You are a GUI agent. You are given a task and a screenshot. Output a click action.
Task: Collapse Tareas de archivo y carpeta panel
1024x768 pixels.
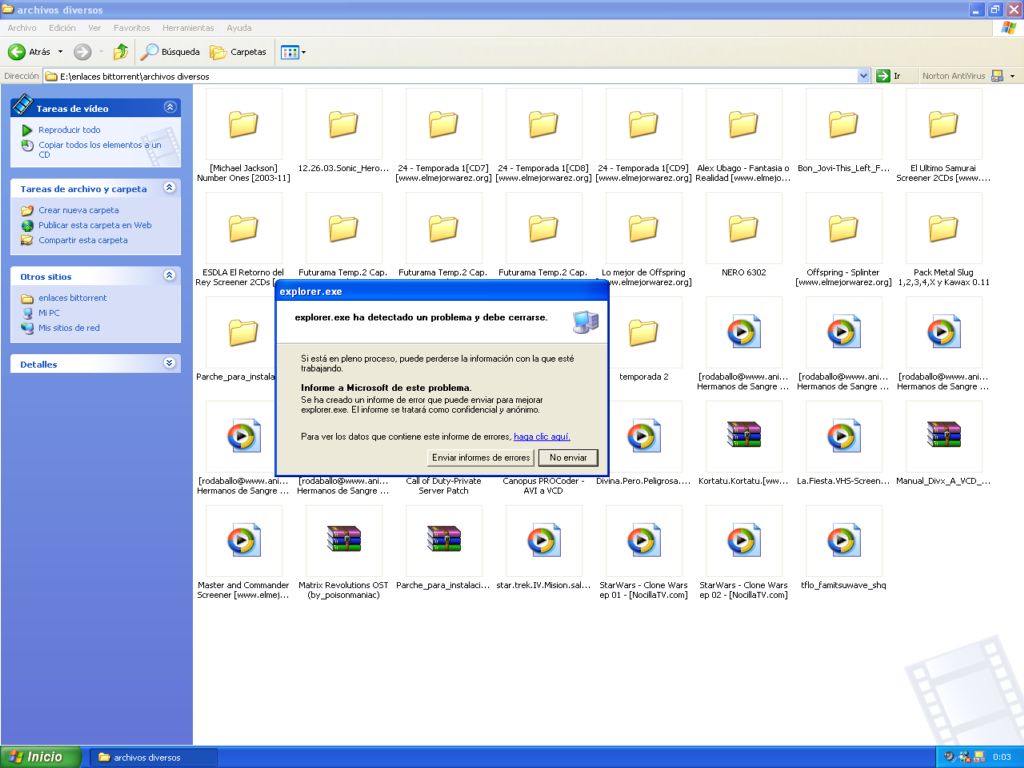pyautogui.click(x=170, y=188)
